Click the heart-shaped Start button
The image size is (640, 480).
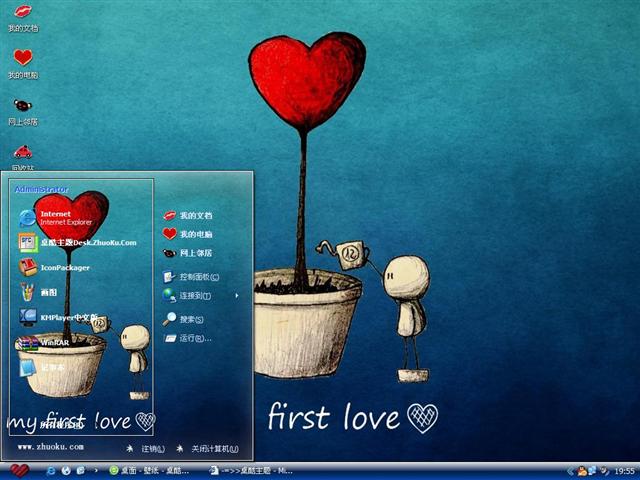tap(19, 471)
